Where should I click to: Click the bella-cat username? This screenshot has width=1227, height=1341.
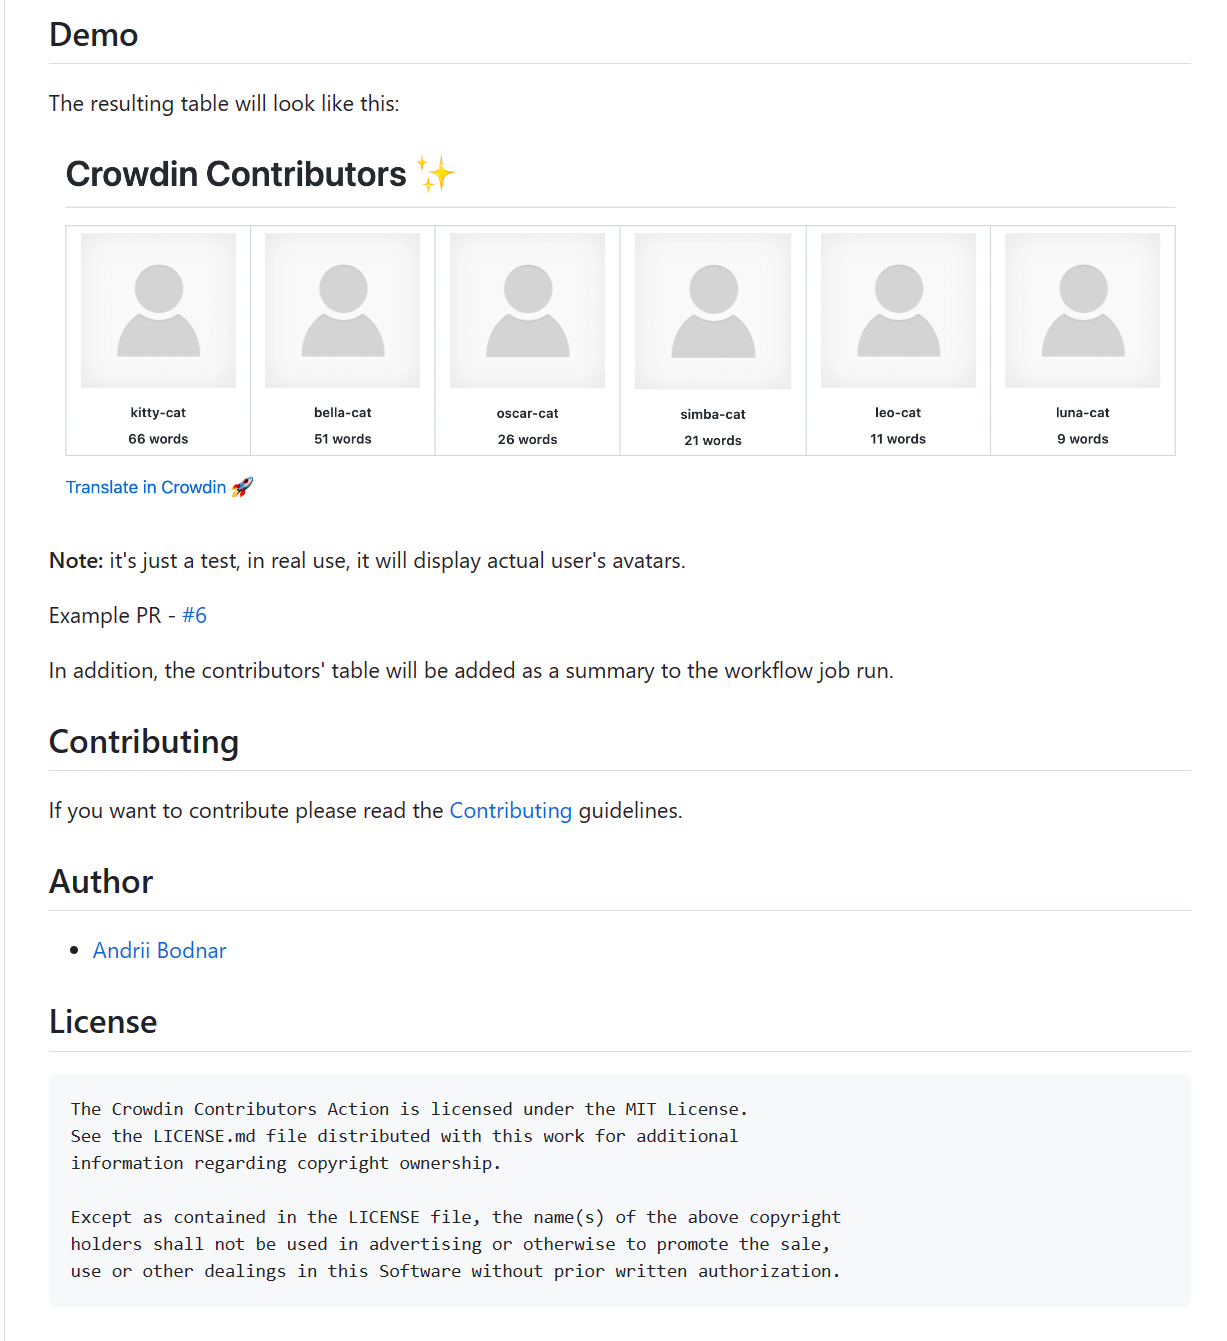[x=343, y=412]
